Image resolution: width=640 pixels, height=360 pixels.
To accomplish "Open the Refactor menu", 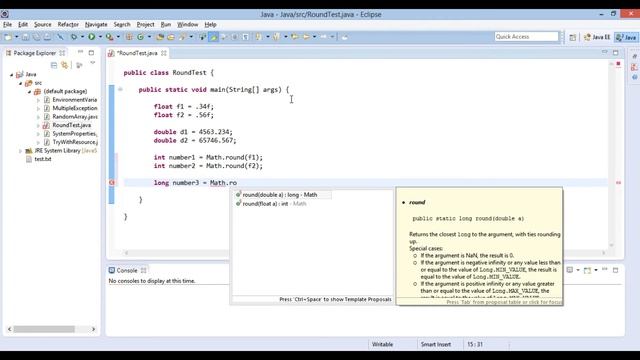I will pos(68,24).
